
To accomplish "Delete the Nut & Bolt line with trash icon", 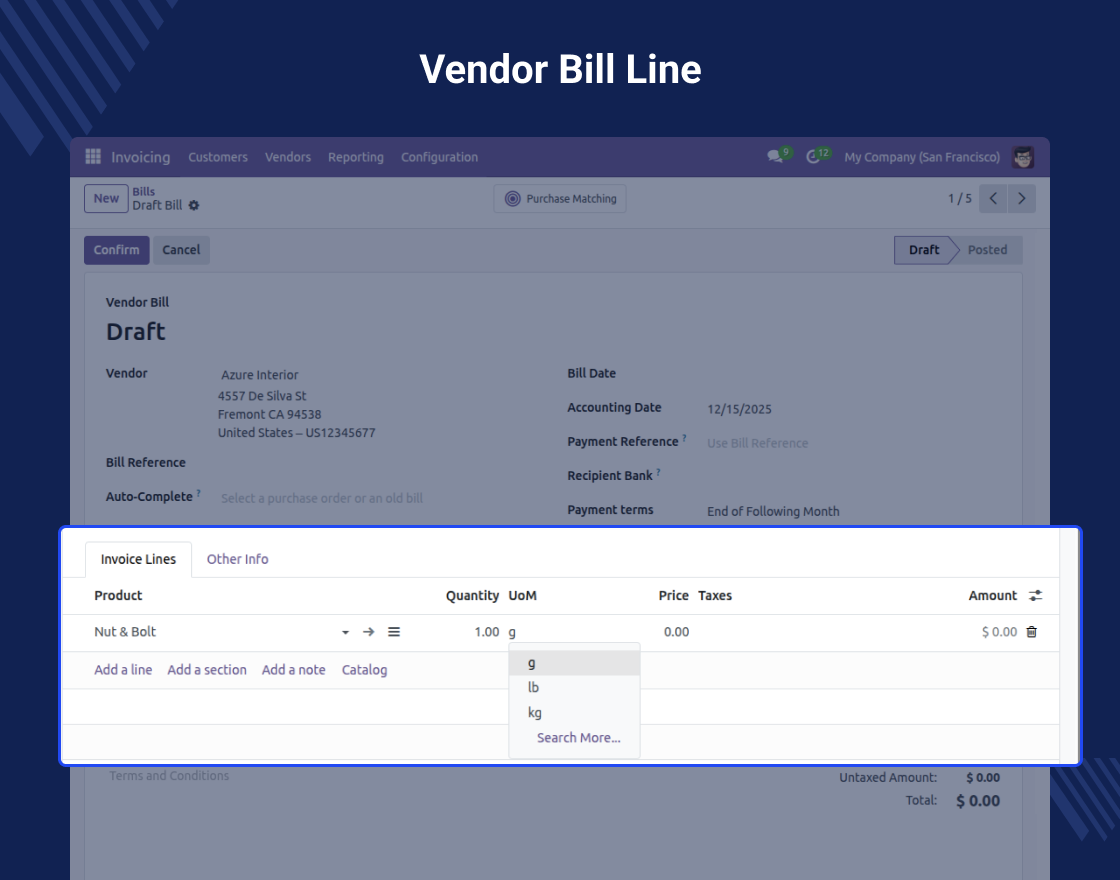I will point(1031,631).
